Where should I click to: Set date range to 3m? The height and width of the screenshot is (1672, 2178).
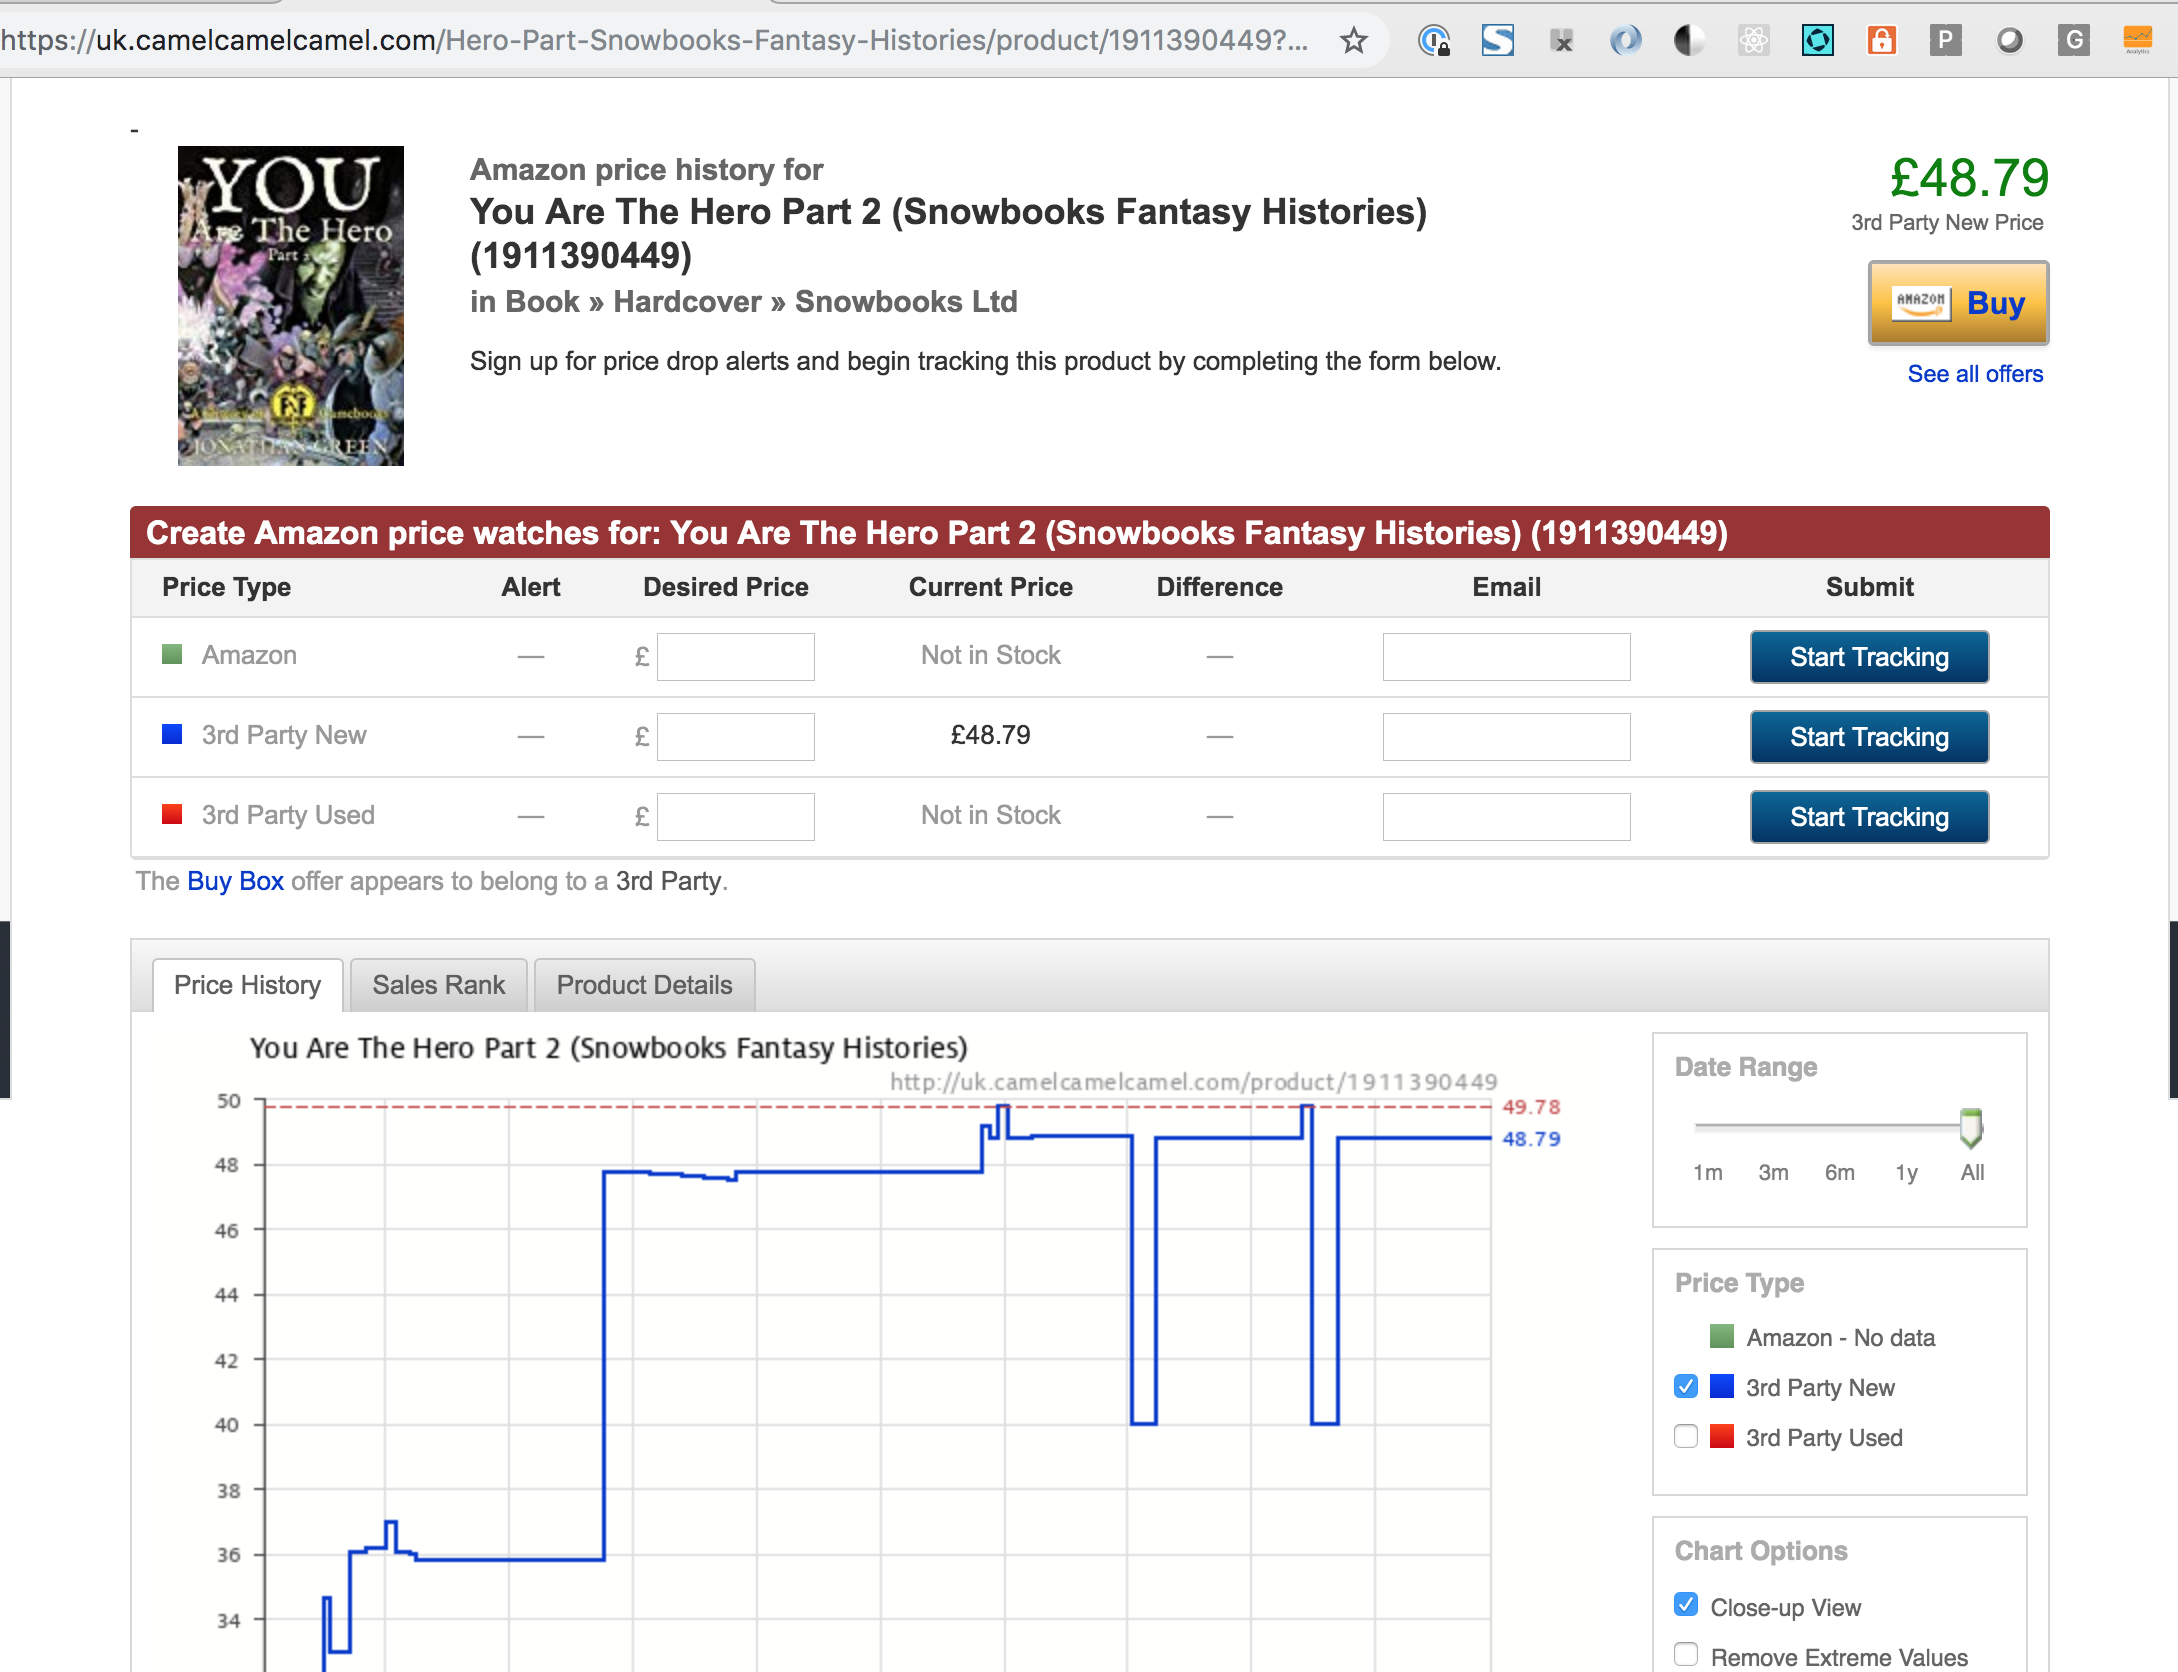pyautogui.click(x=1773, y=1172)
